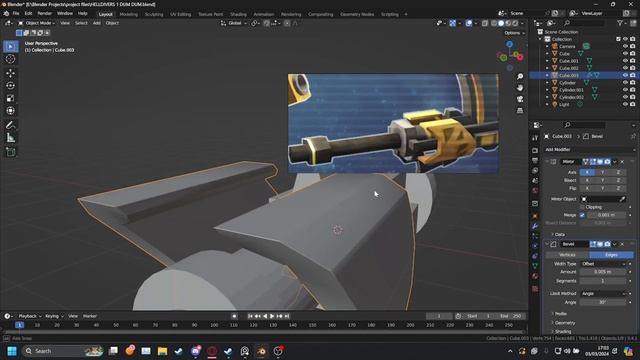The height and width of the screenshot is (360, 640).
Task: Open the outliner filter funnel icon
Action: 620,23
